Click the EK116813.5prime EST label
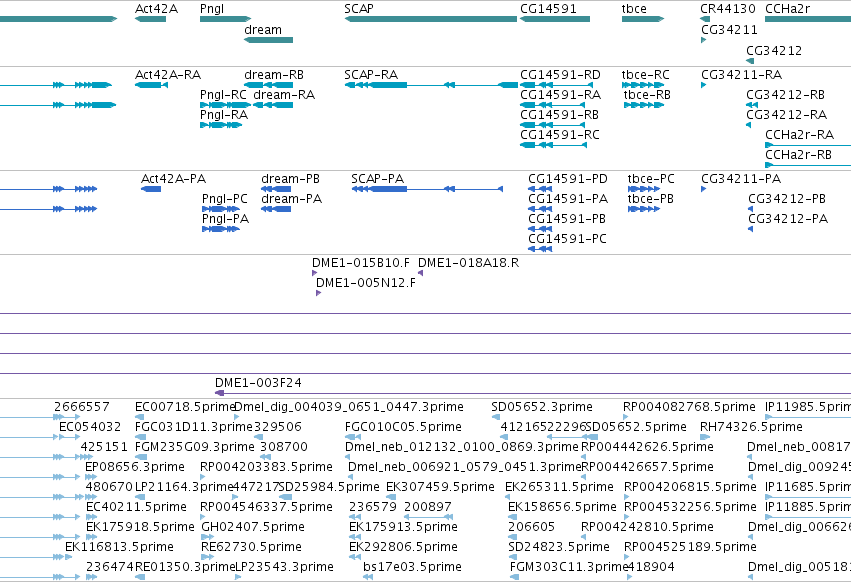The width and height of the screenshot is (851, 582). tap(119, 547)
